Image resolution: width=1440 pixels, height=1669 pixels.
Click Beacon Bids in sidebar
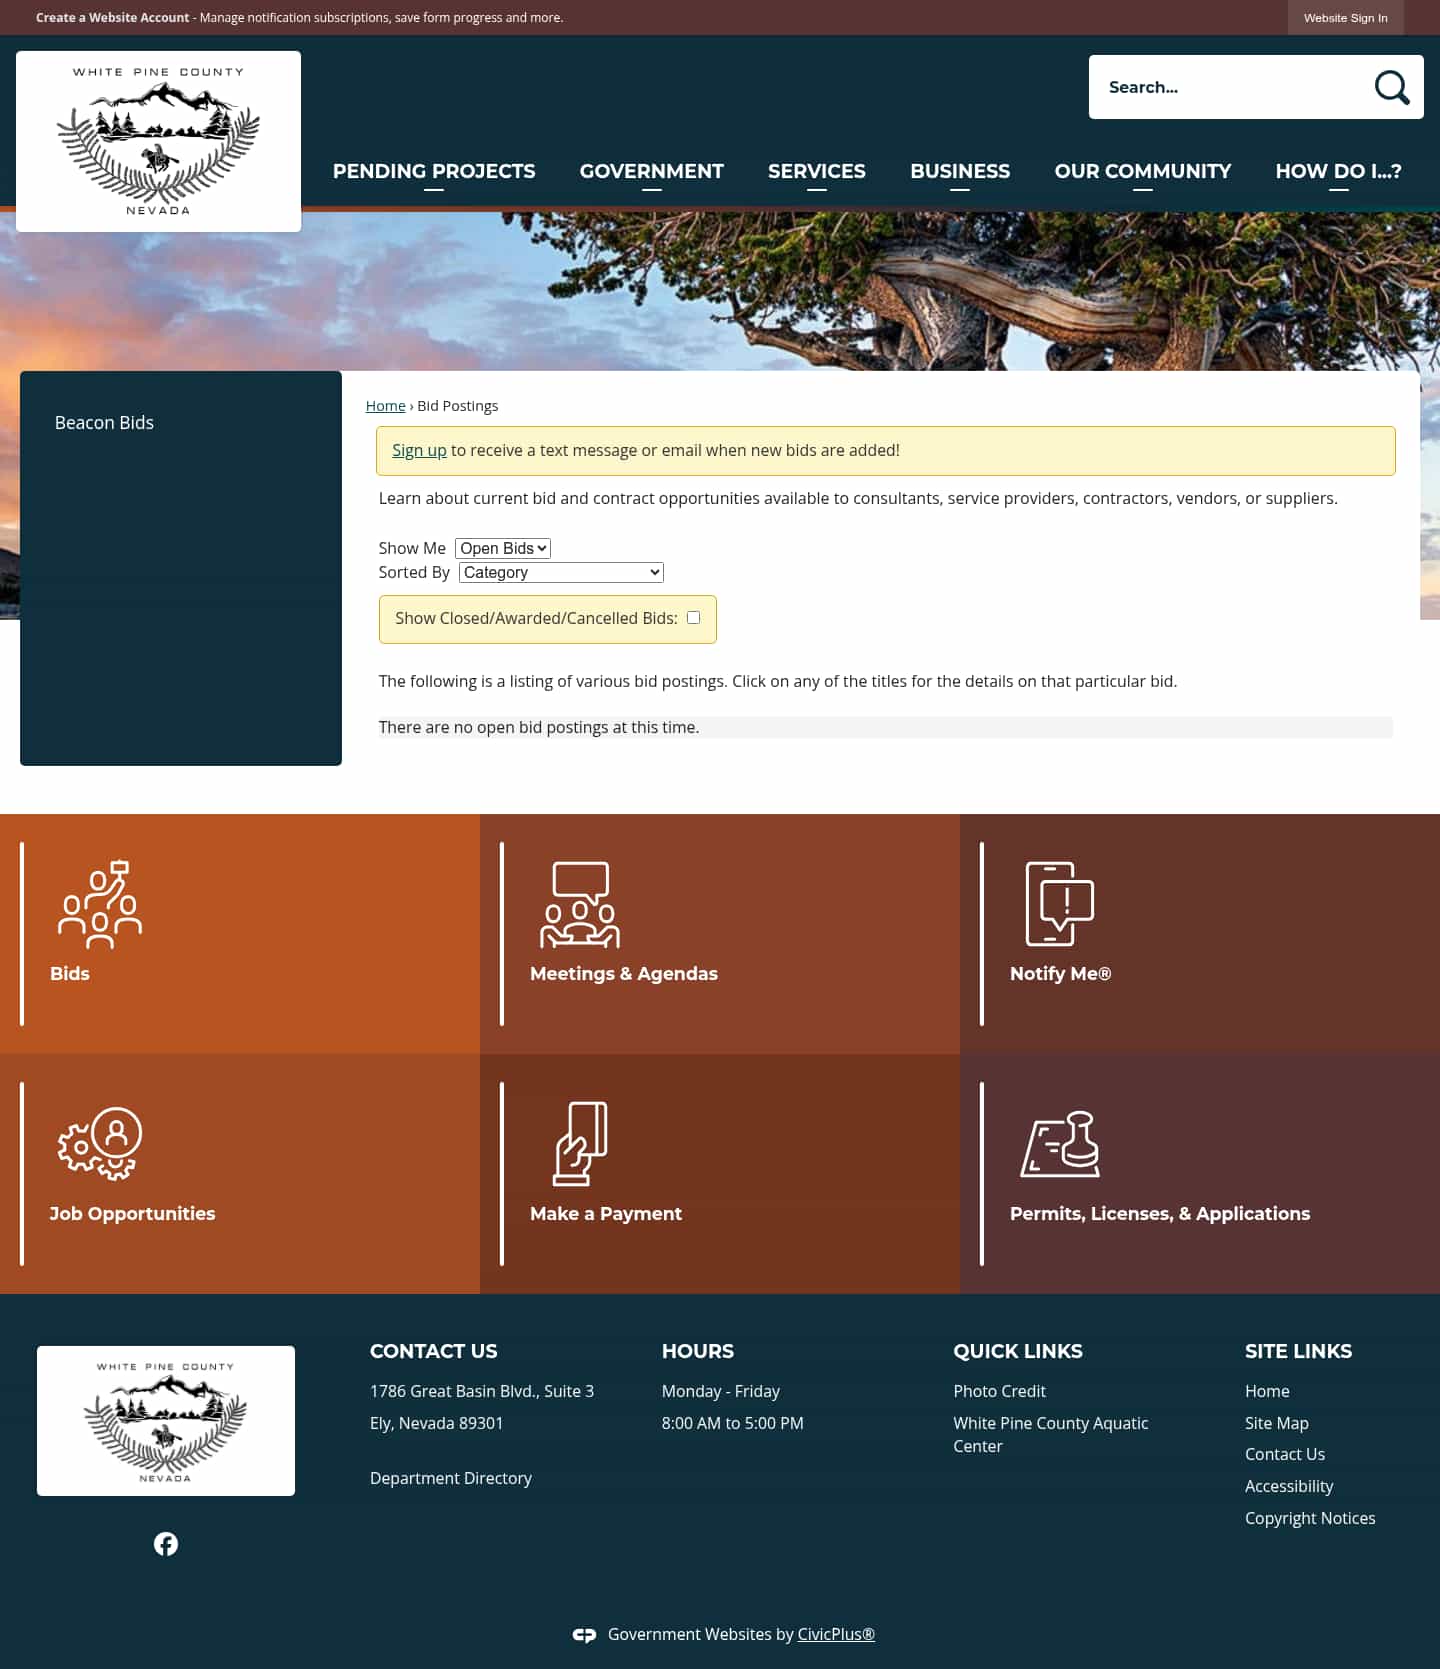tap(104, 423)
